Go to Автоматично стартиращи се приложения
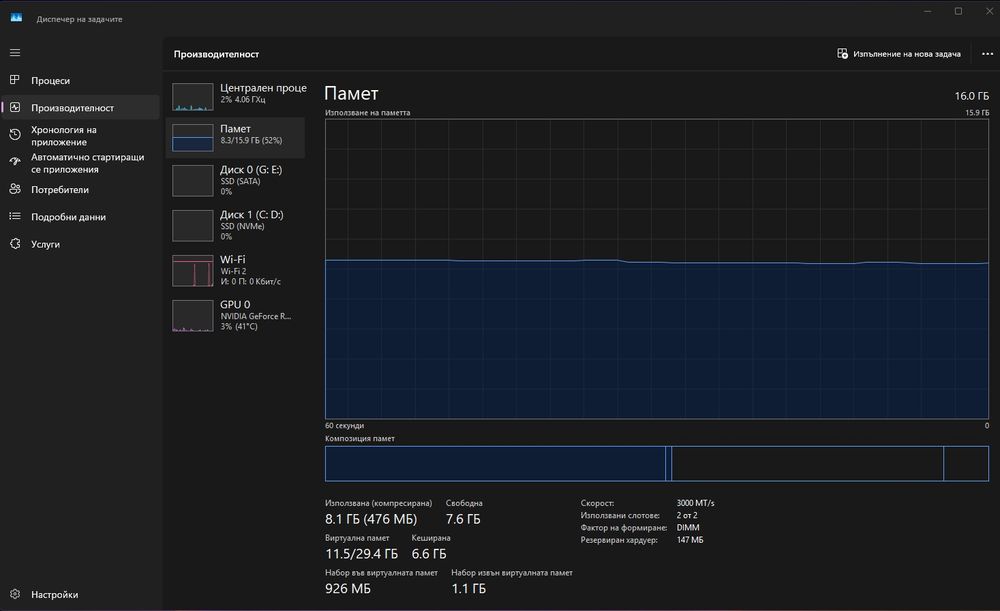 pyautogui.click(x=80, y=163)
